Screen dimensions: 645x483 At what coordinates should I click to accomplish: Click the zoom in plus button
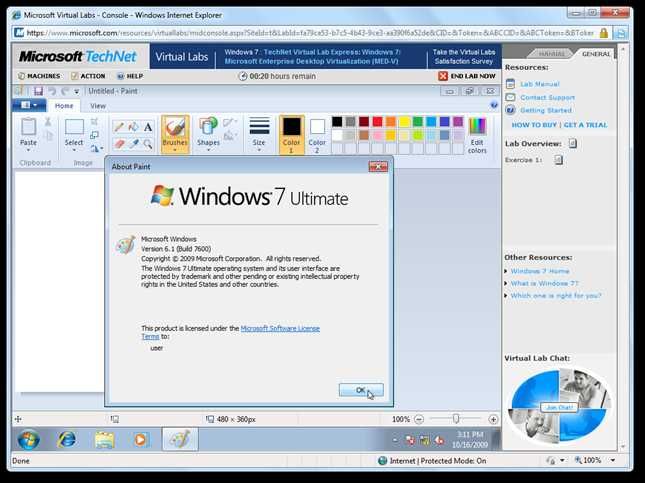coord(493,419)
